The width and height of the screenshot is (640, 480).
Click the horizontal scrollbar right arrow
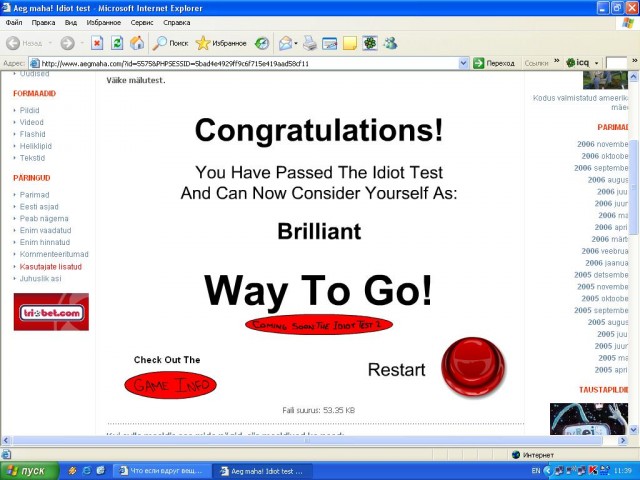pyautogui.click(x=623, y=440)
